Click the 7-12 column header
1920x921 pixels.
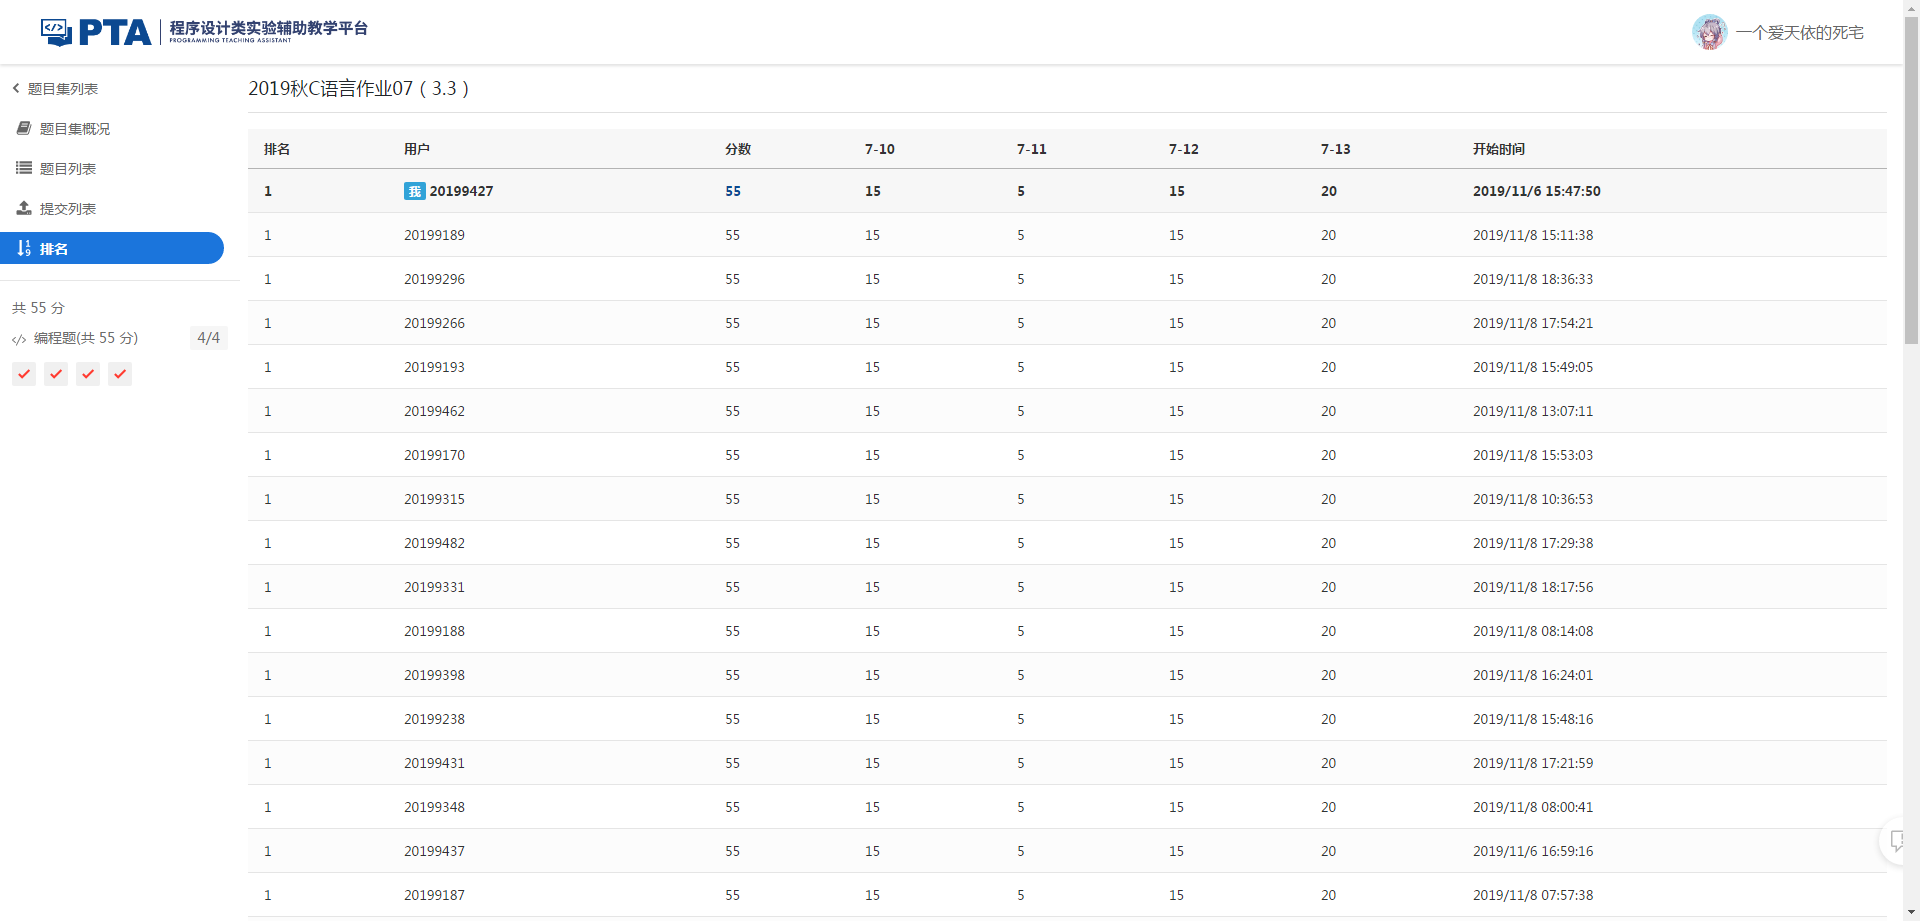tap(1183, 149)
